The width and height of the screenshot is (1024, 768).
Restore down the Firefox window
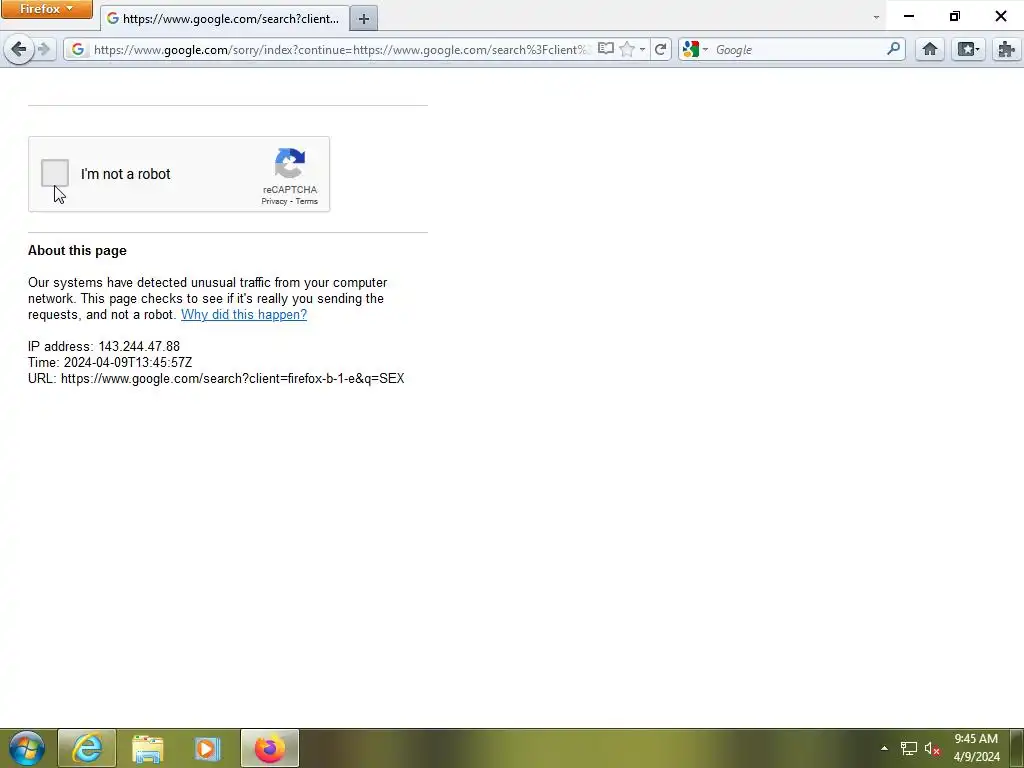tap(955, 16)
